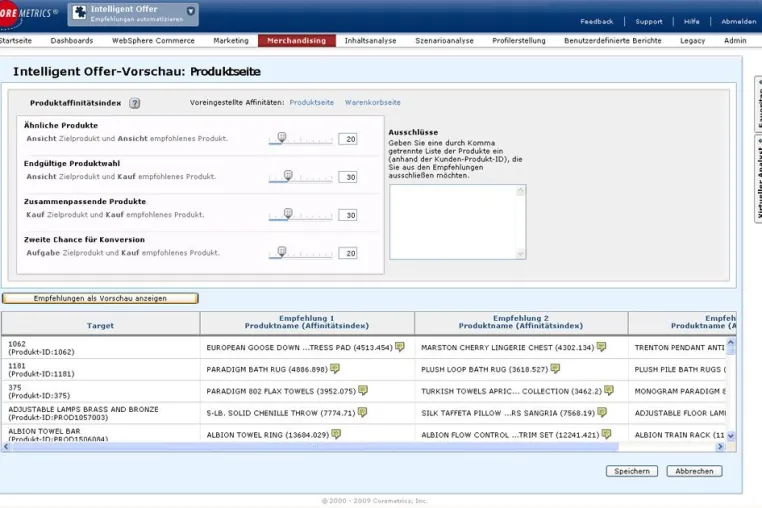Image resolution: width=762 pixels, height=508 pixels.
Task: Click the Empfehlung 2 column header
Action: click(x=521, y=322)
